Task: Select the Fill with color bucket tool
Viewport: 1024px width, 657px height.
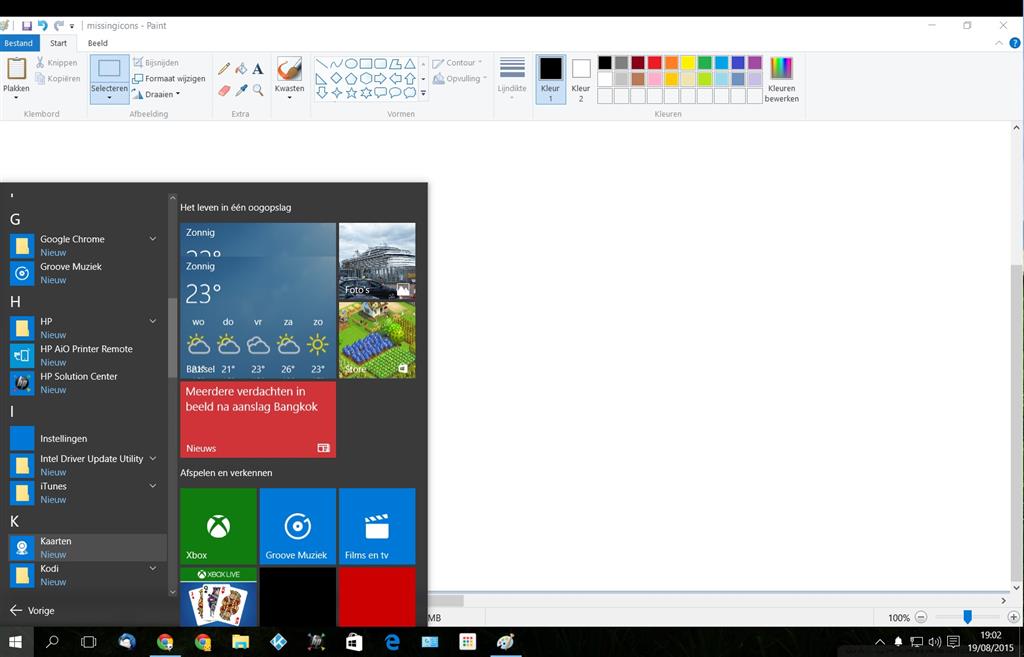Action: click(241, 69)
